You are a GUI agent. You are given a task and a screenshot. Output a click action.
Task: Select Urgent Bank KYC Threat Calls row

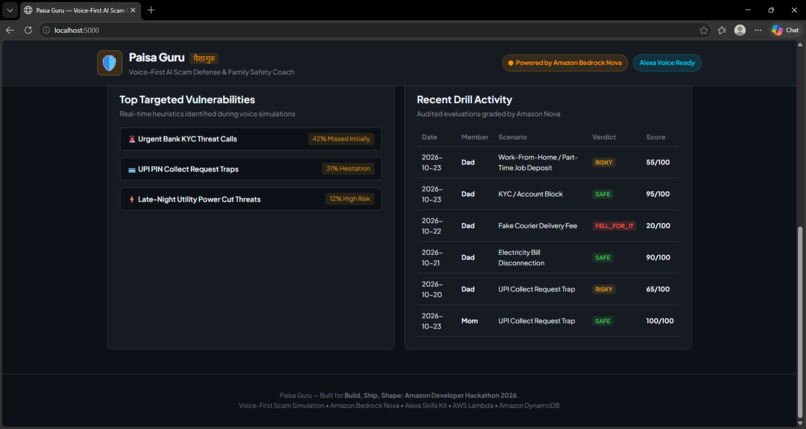251,139
